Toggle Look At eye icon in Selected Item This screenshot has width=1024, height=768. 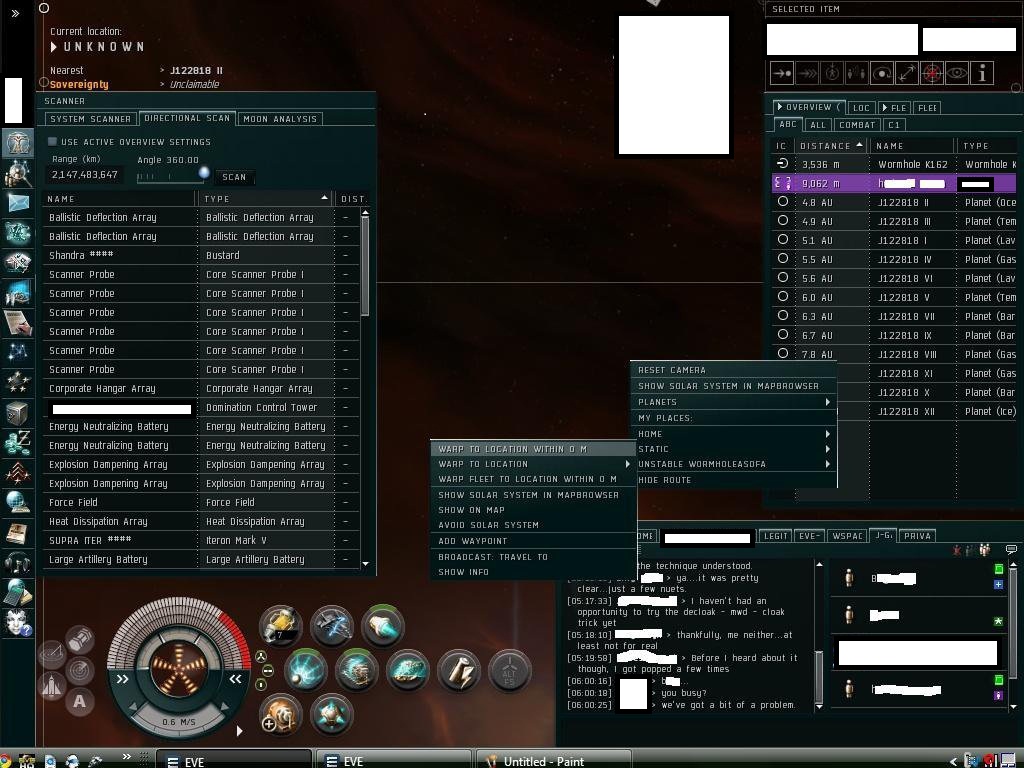[957, 73]
